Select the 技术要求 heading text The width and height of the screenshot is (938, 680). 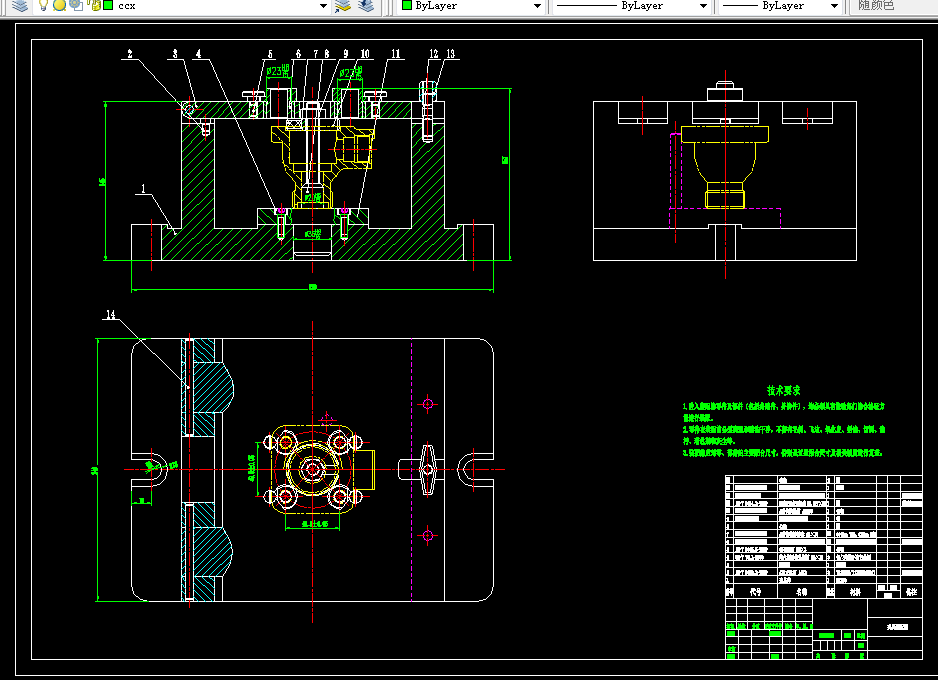point(784,391)
